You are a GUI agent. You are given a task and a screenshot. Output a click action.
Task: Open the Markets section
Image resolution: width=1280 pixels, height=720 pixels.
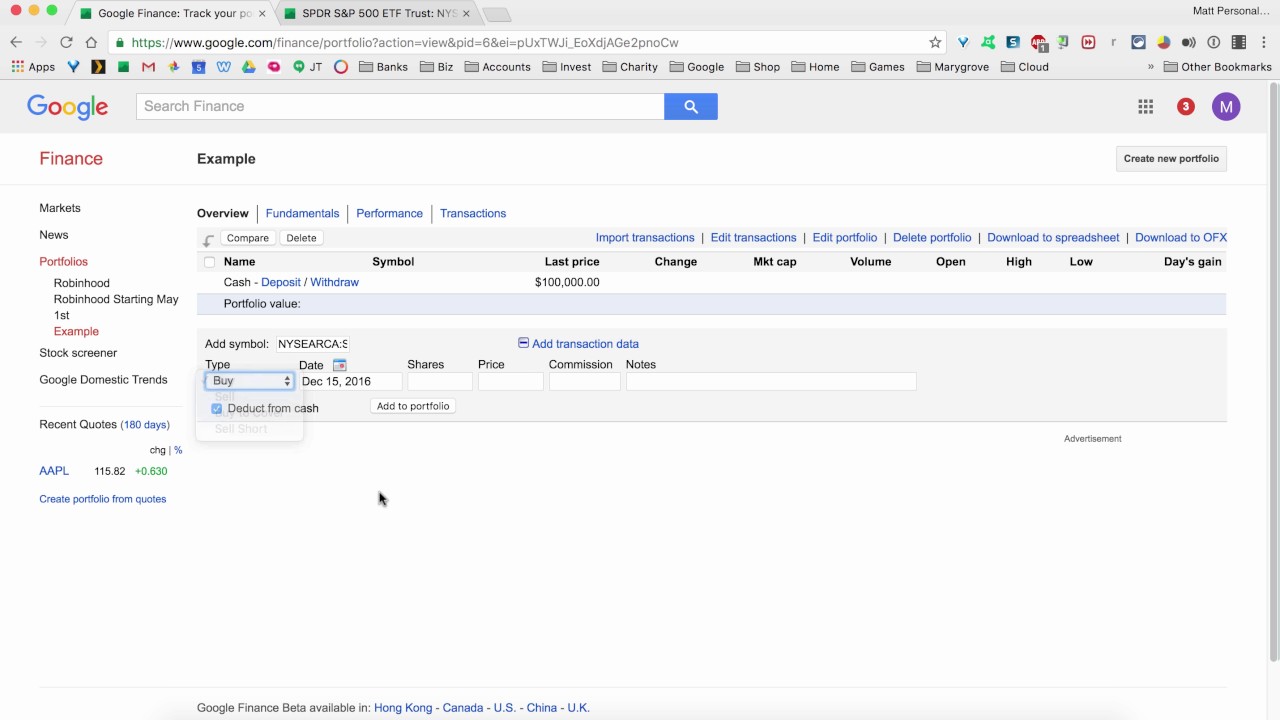coord(60,208)
